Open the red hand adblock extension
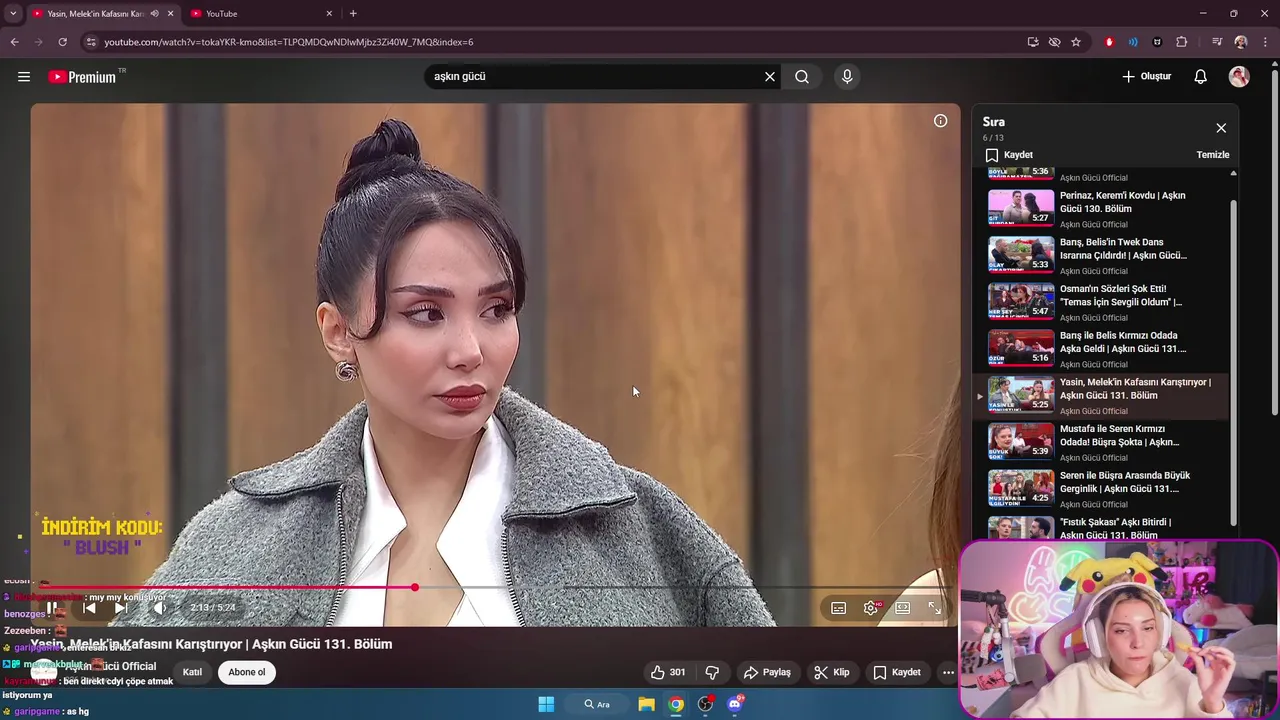The width and height of the screenshot is (1280, 720). [1109, 42]
